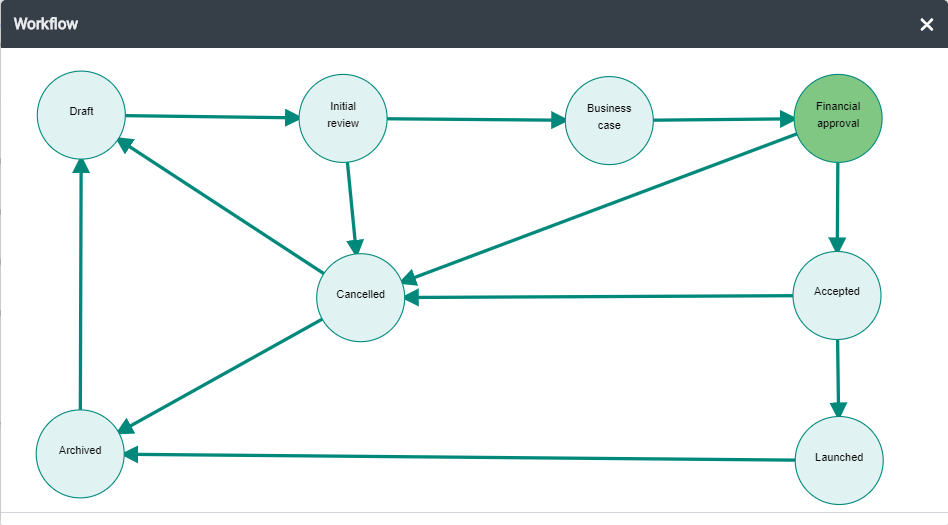The image size is (948, 525).
Task: Click the Workflow dialog title
Action: (46, 24)
